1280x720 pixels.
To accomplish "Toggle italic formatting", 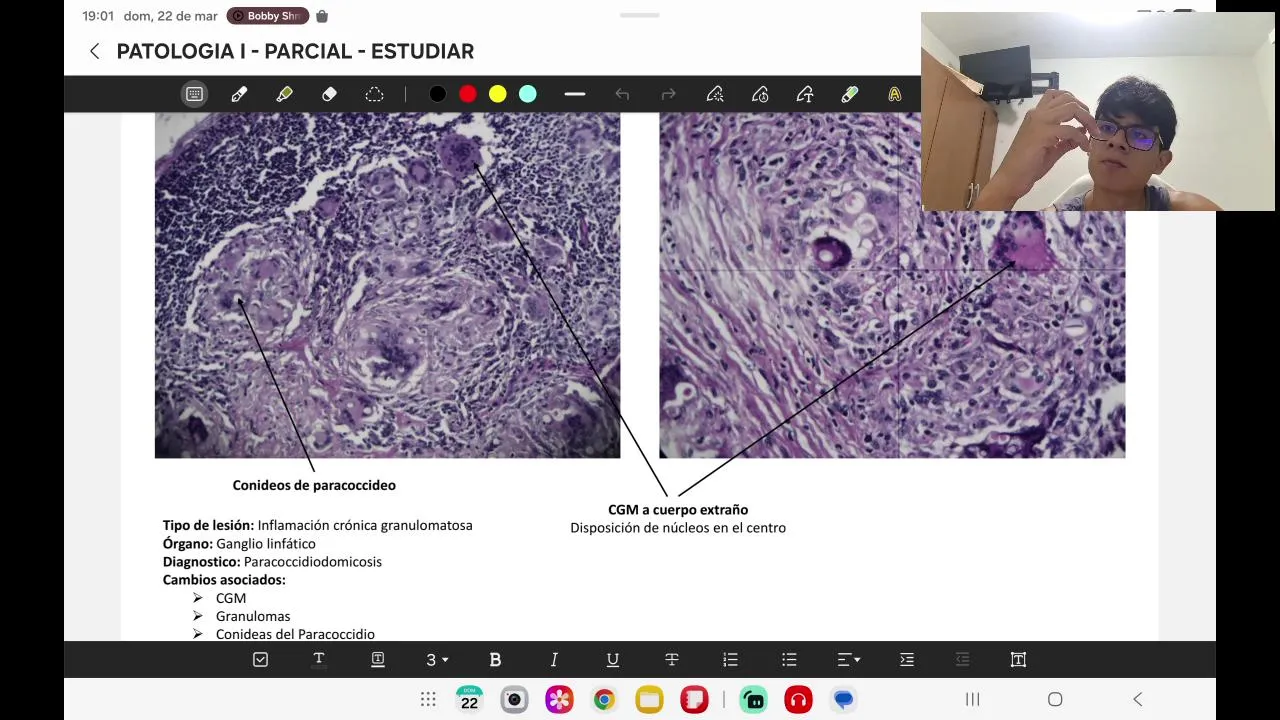I will [x=554, y=659].
